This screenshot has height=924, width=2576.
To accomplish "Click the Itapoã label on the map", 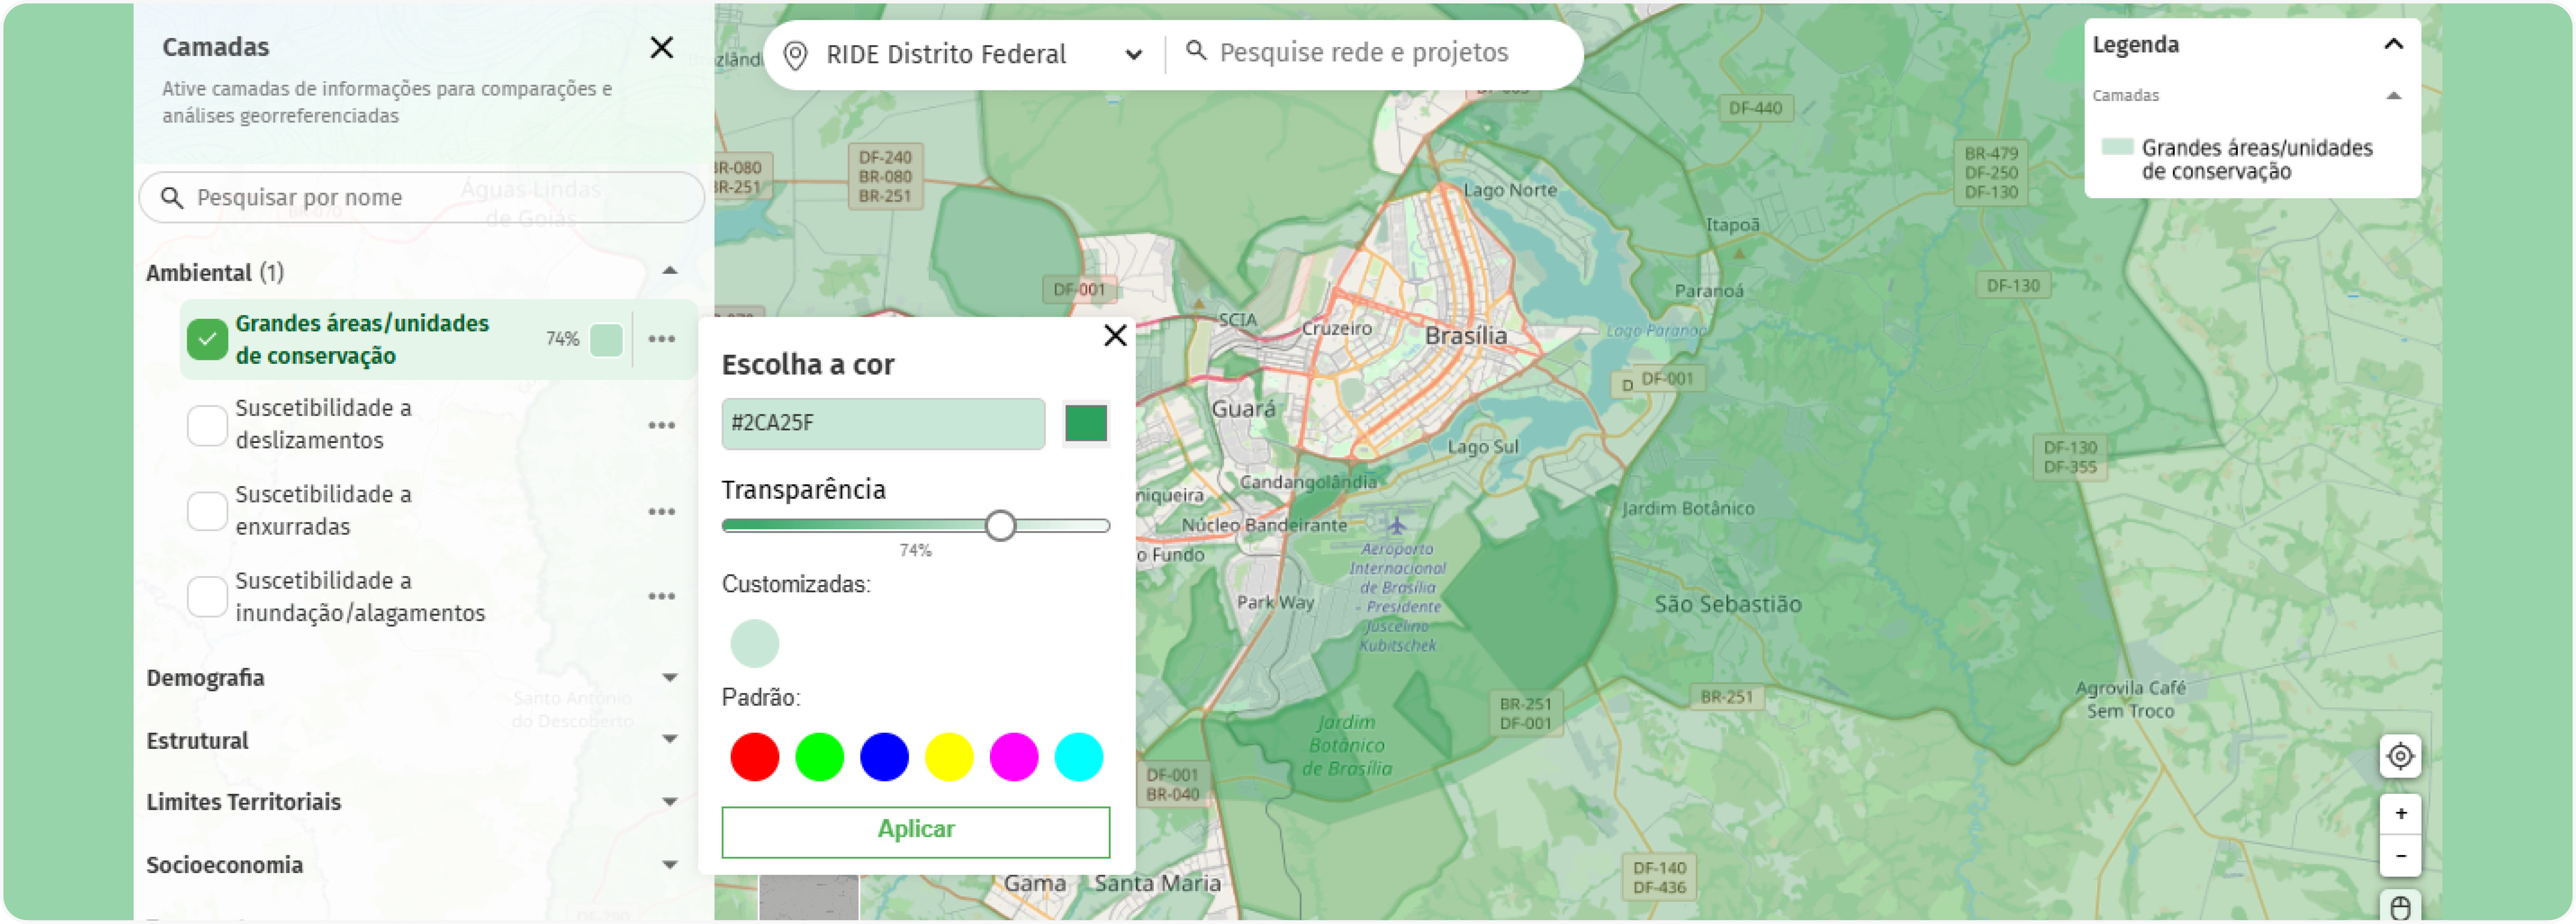I will (1732, 225).
